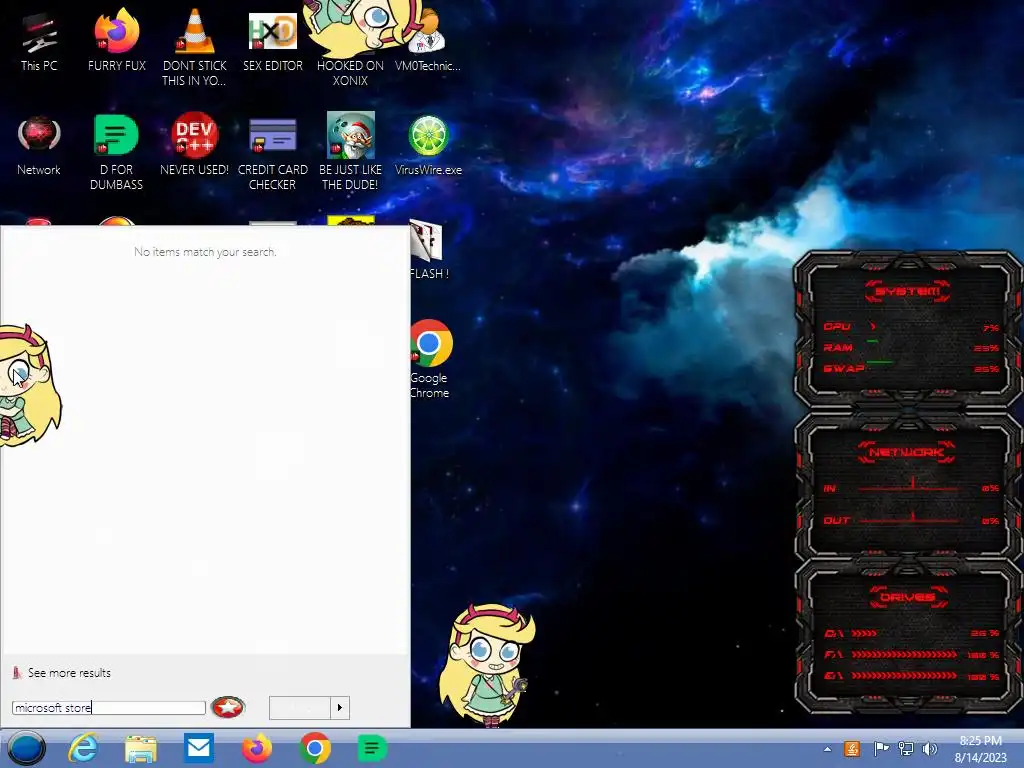Open the VLC cone desktop shortcut
Viewport: 1024px width, 768px height.
(x=194, y=47)
